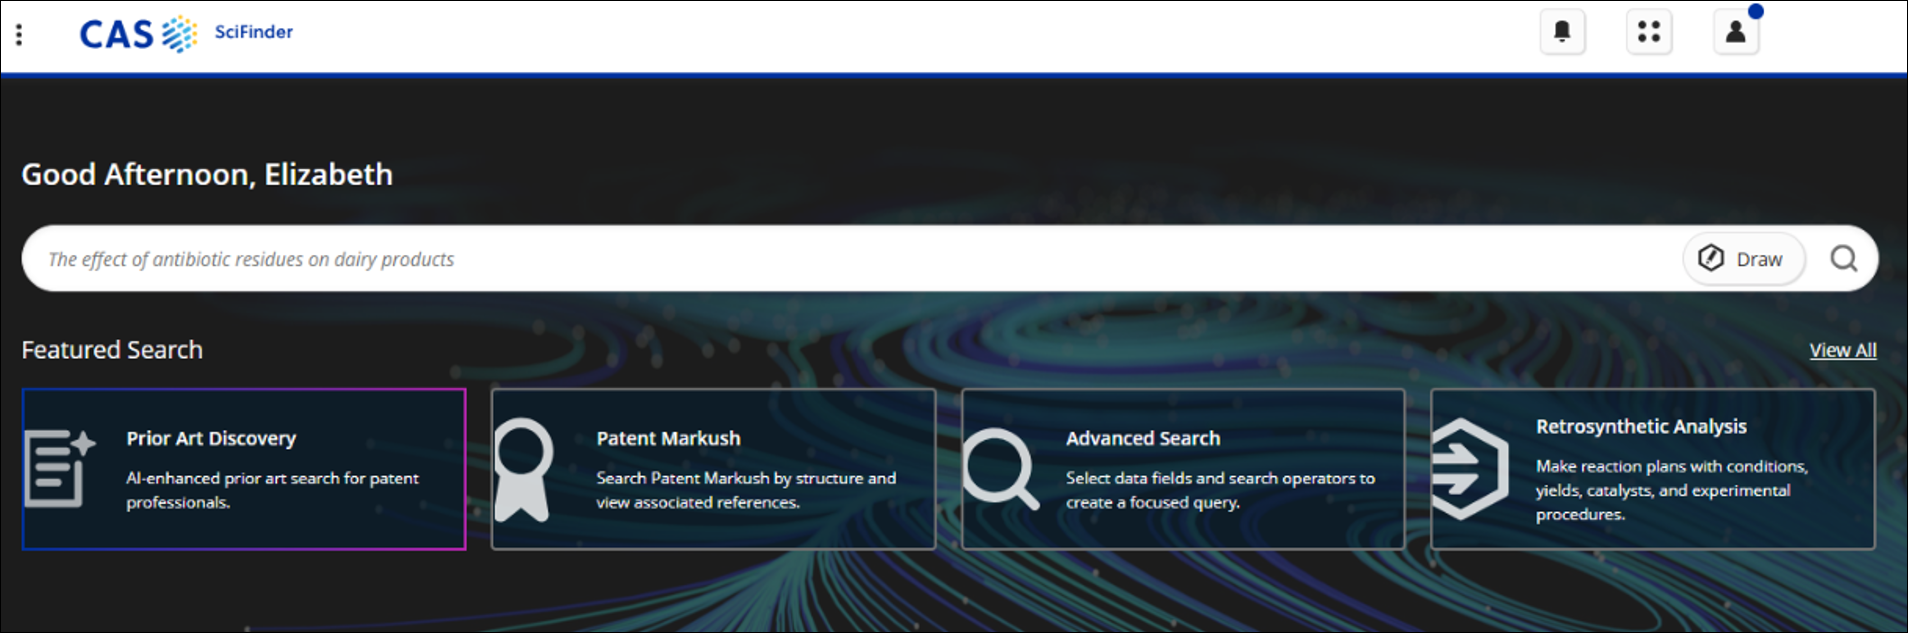Click 'Select data fields and search operators' description
Viewport: 1908px width, 633px height.
(1220, 490)
